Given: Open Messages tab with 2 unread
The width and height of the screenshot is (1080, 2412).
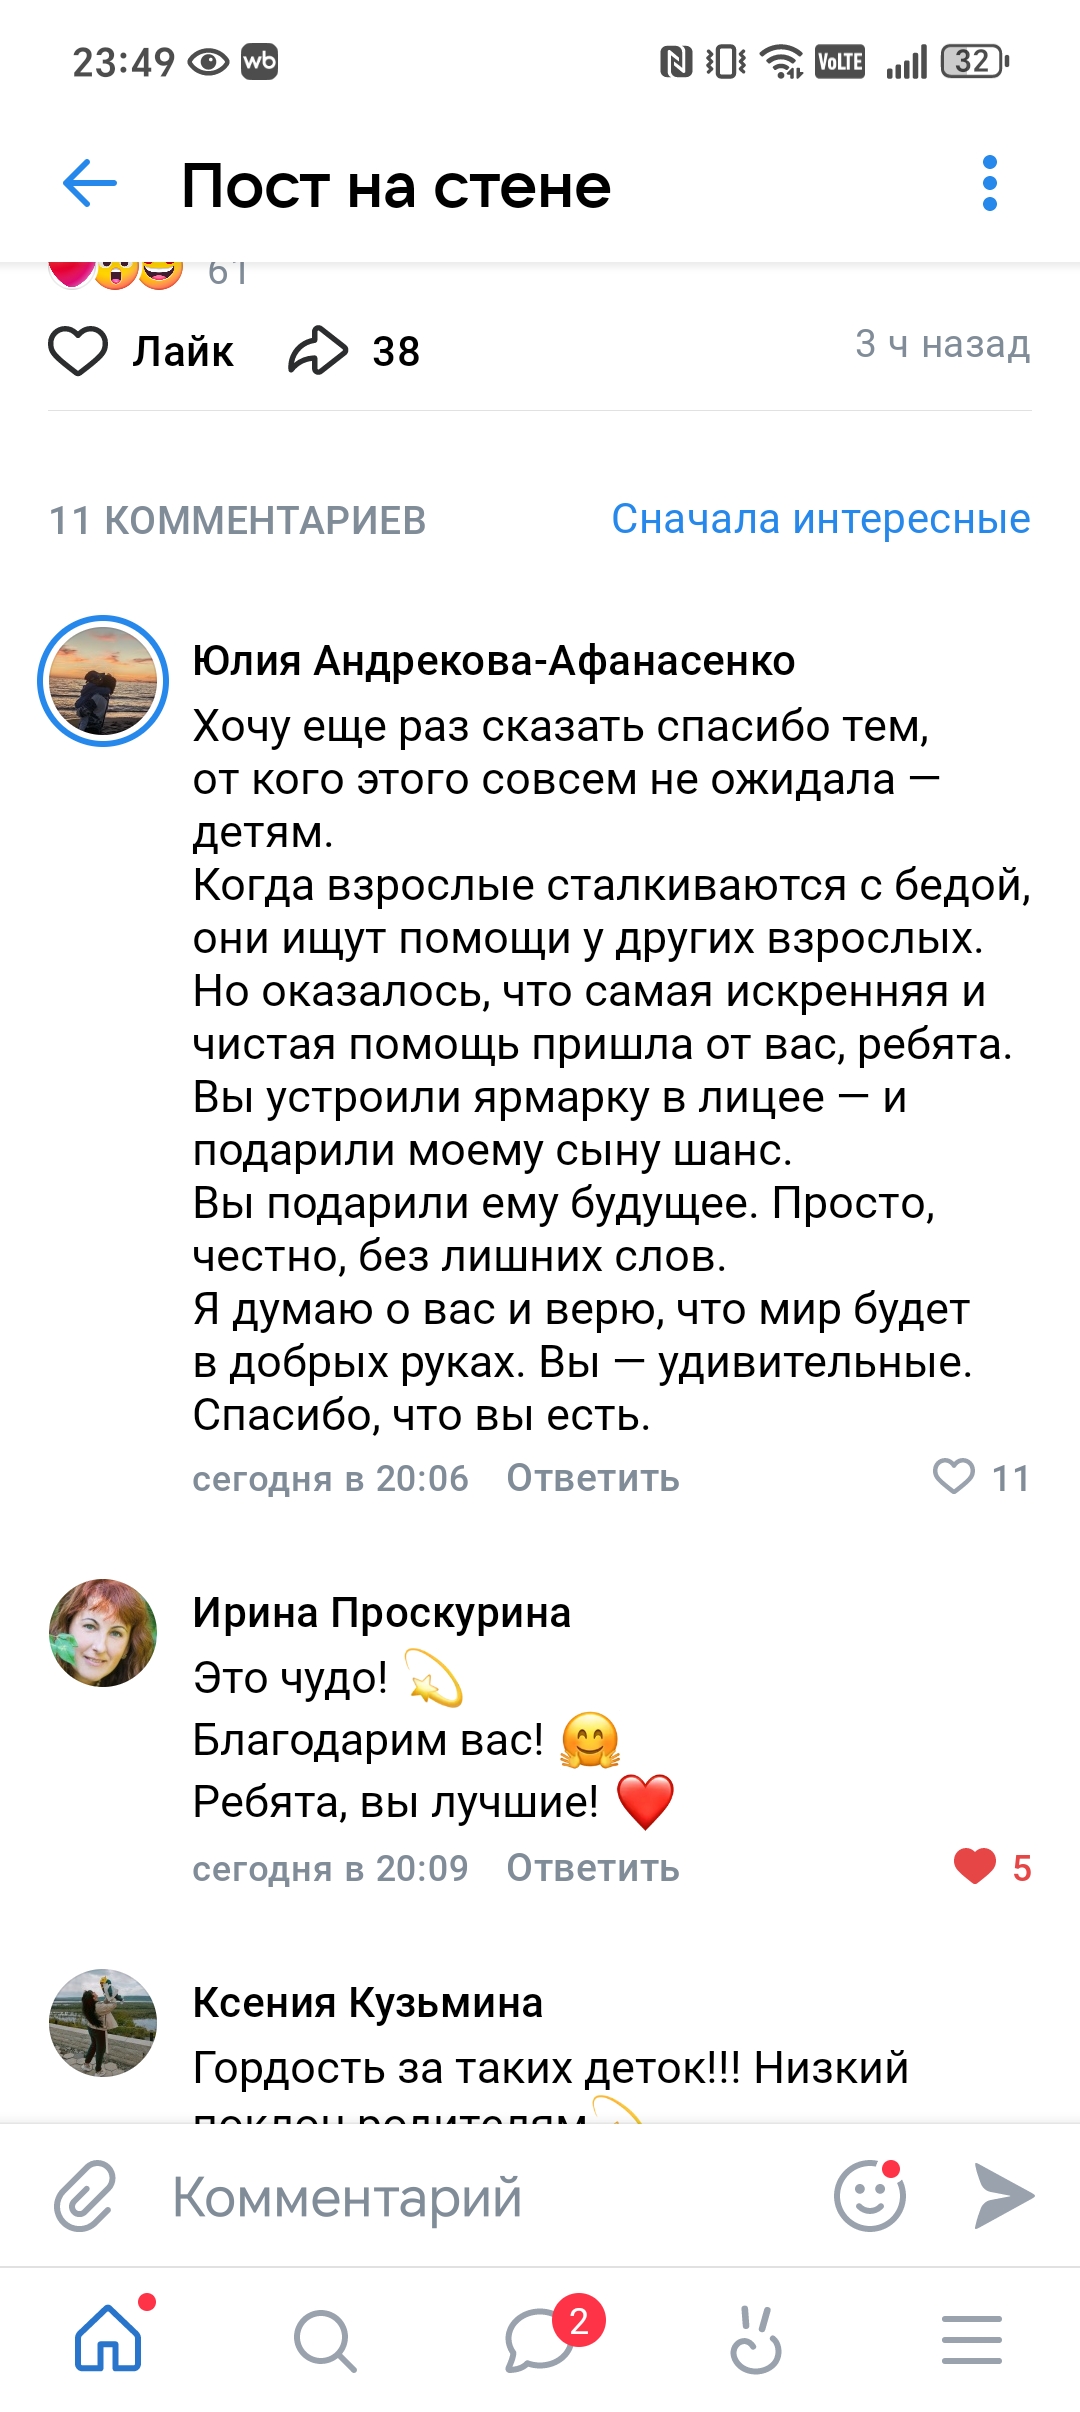Looking at the screenshot, I should tap(540, 2340).
